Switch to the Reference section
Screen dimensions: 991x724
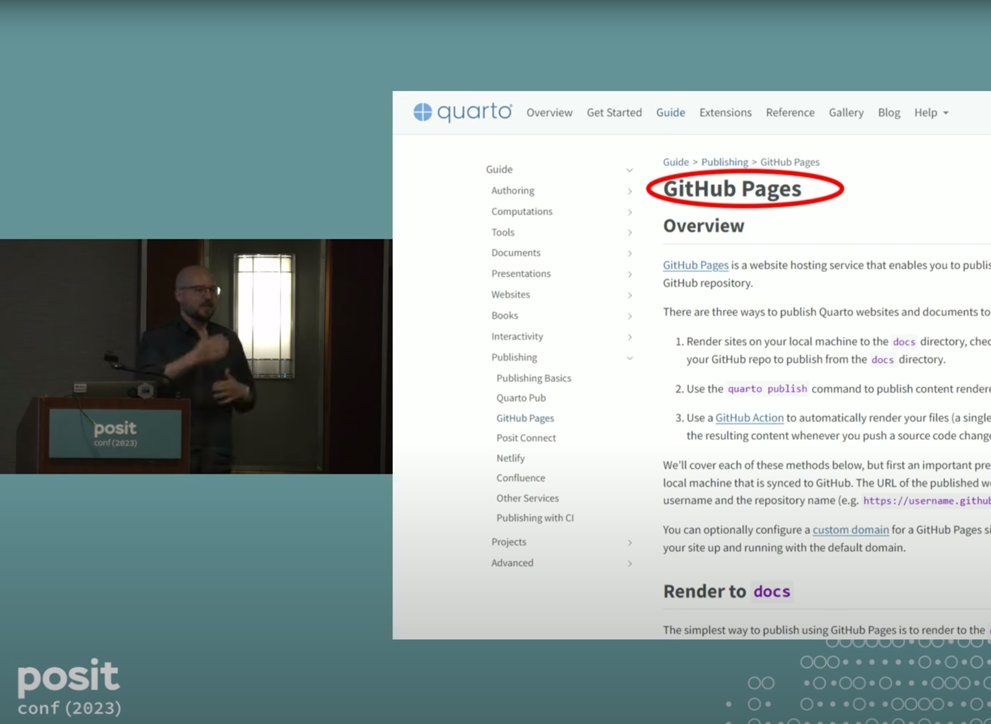pos(790,112)
